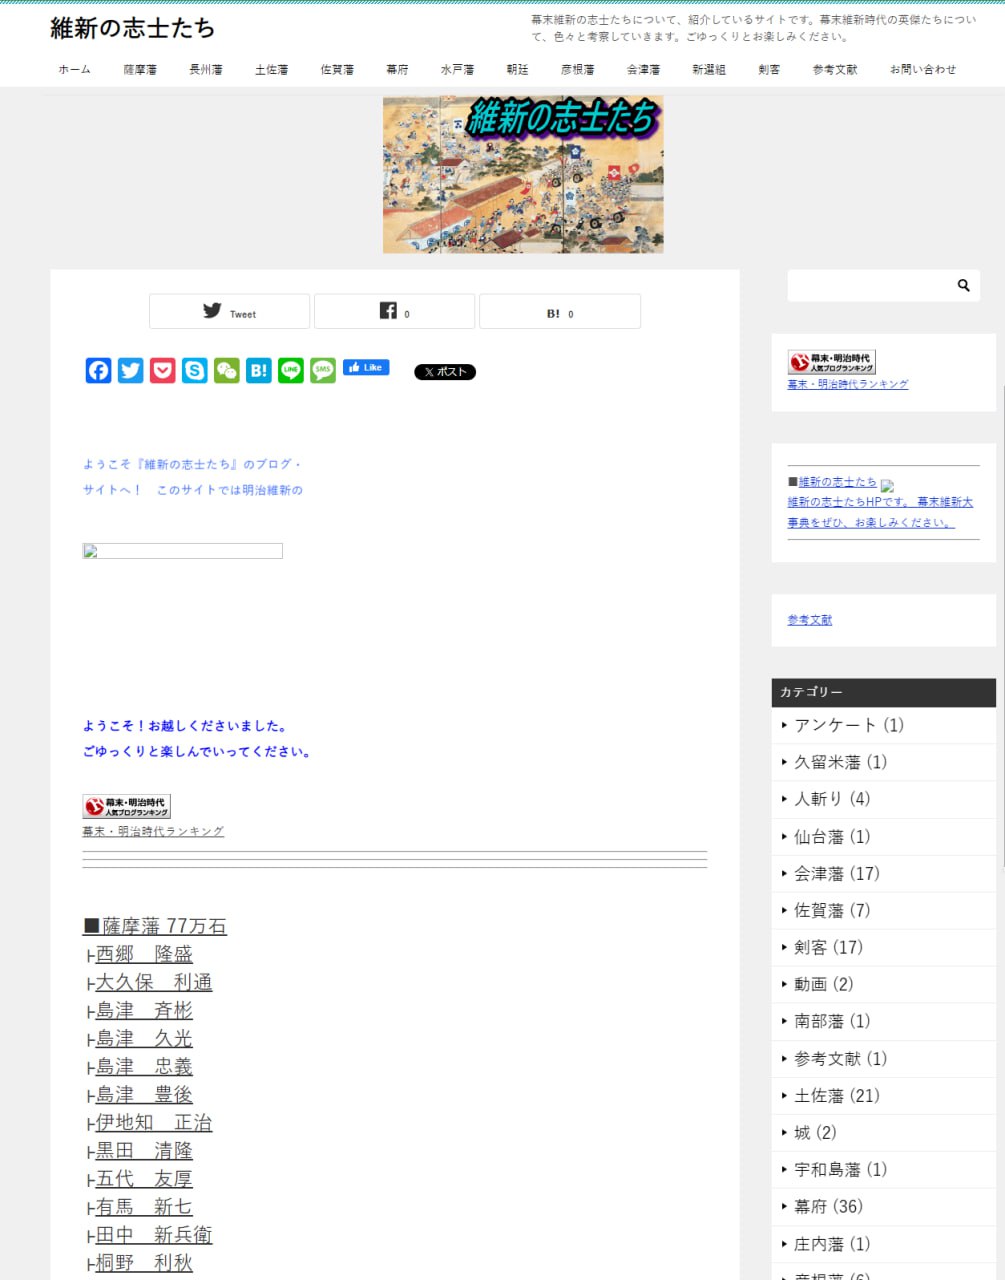
Task: Open the 黒田 清隆 link
Action: (144, 1150)
